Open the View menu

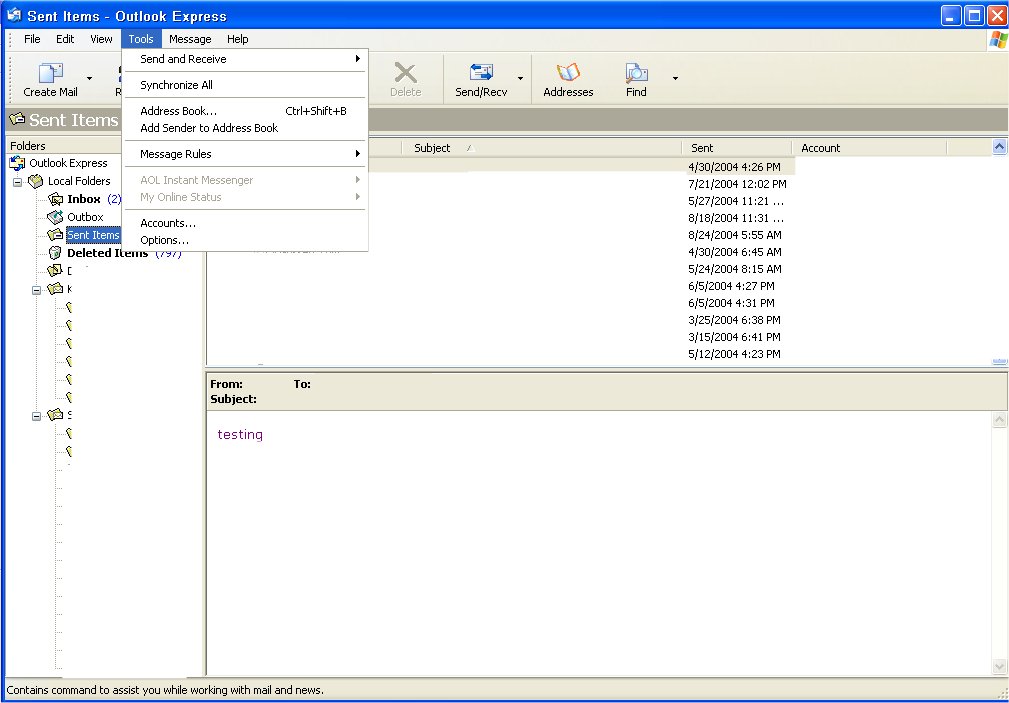[x=101, y=39]
